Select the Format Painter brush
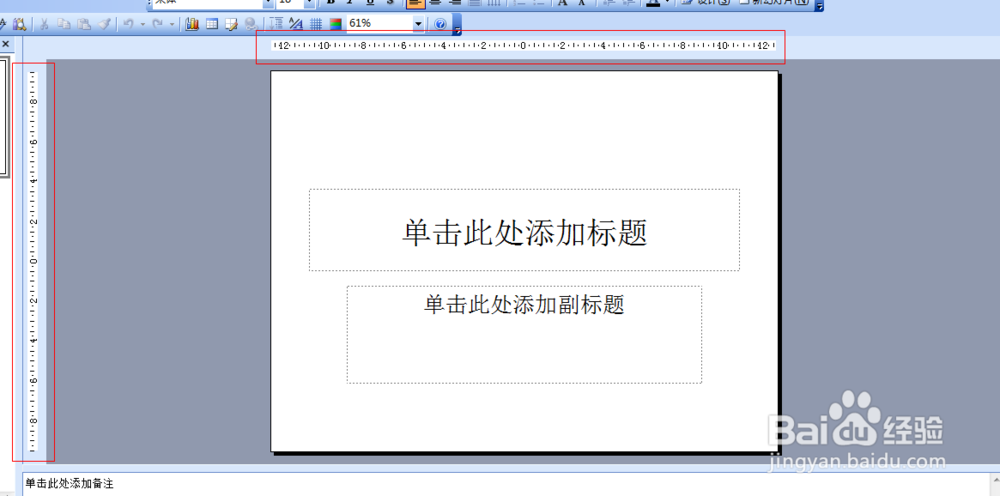Viewport: 1000px width, 496px height. click(x=105, y=24)
